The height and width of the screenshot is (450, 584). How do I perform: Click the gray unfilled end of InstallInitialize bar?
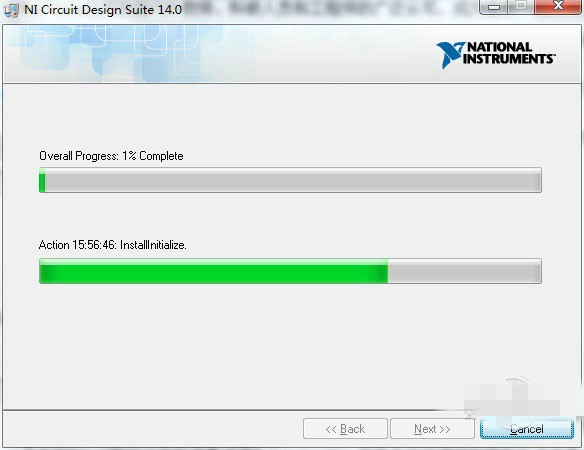(x=464, y=271)
